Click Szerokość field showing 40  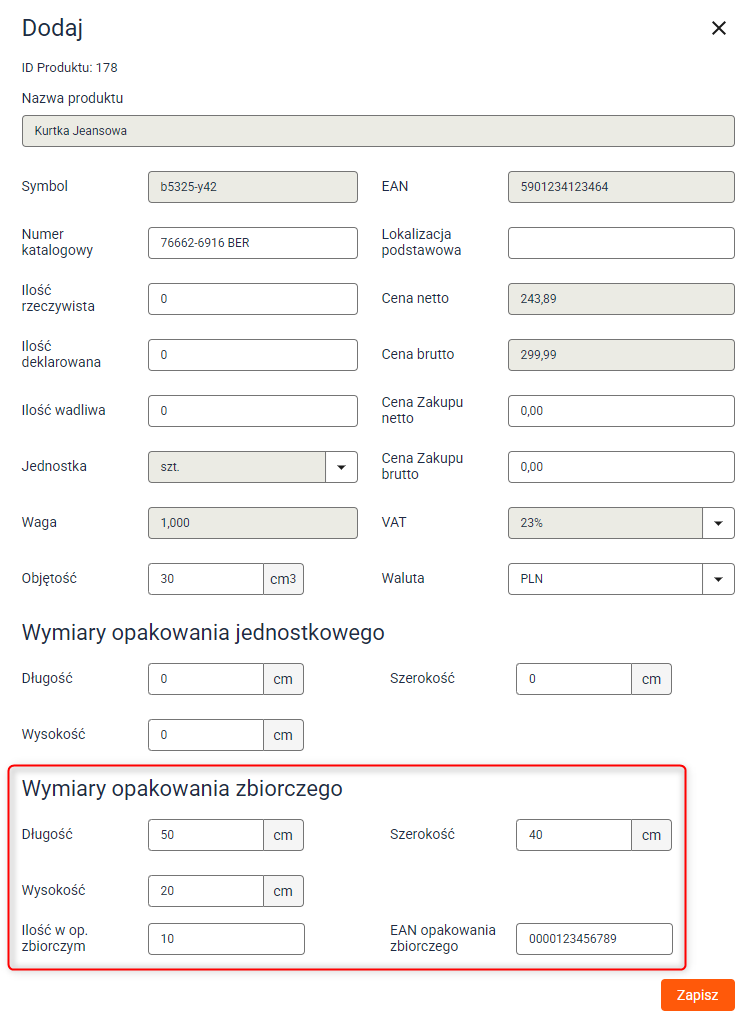pyautogui.click(x=573, y=835)
